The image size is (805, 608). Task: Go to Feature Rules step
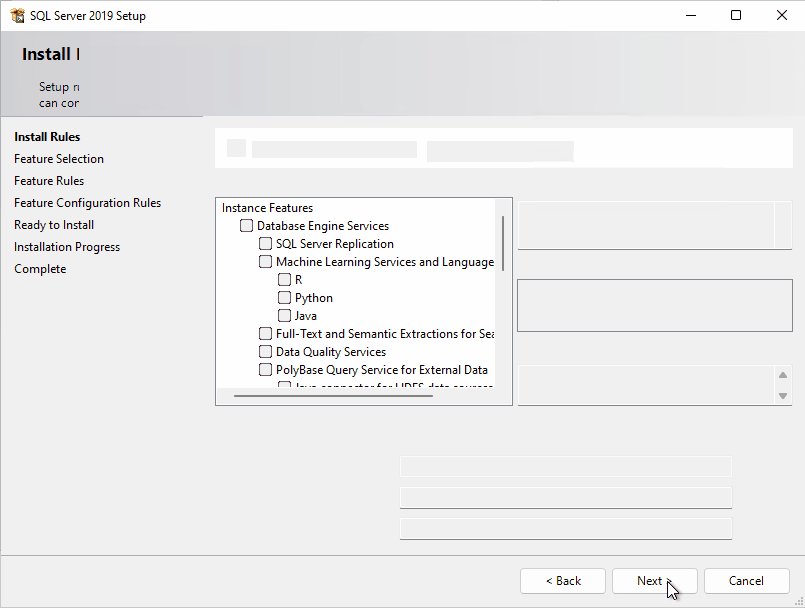click(x=49, y=181)
